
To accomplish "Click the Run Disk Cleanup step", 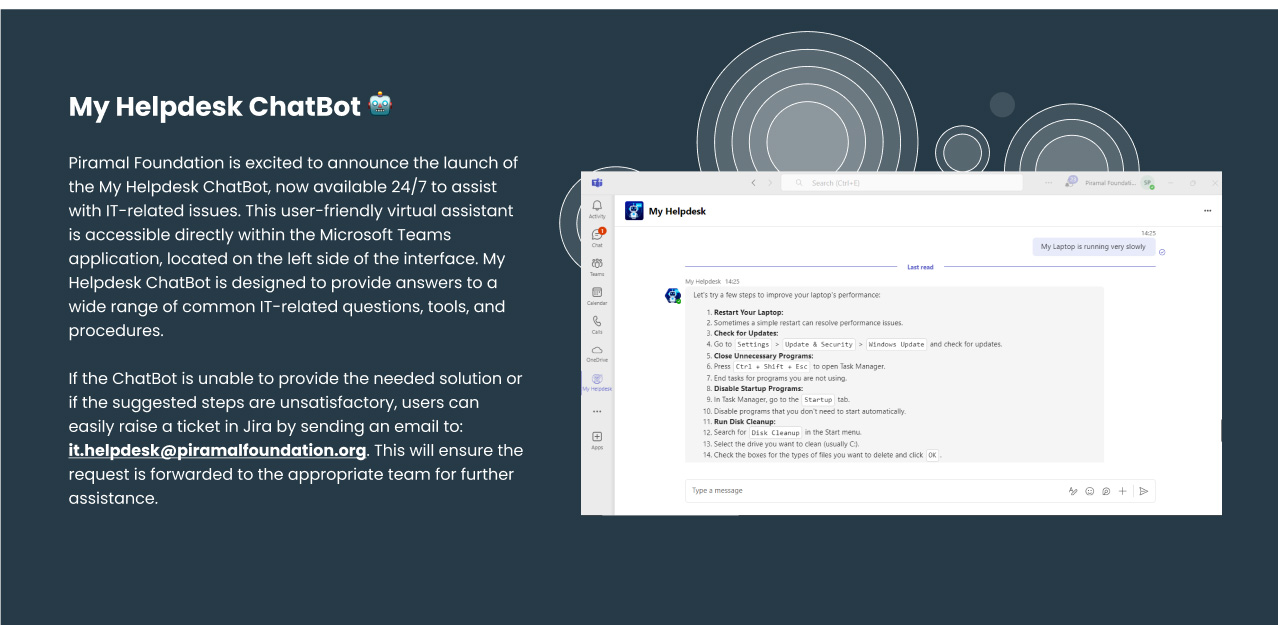I will 745,422.
